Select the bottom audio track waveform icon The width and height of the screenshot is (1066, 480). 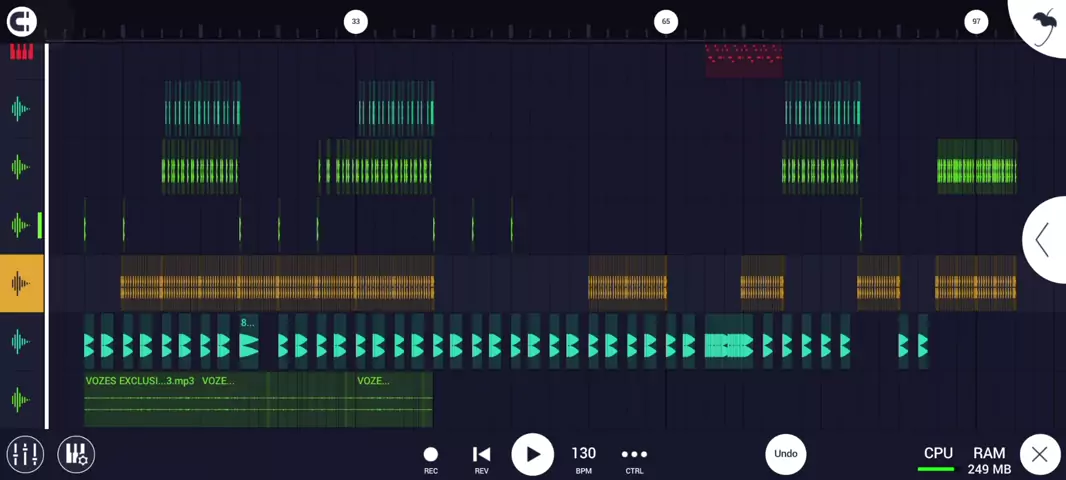pyautogui.click(x=21, y=400)
